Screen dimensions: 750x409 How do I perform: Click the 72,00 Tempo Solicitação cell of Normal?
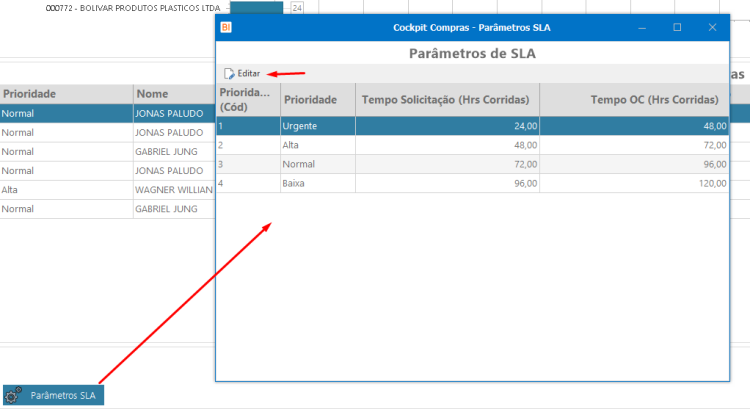click(447, 164)
